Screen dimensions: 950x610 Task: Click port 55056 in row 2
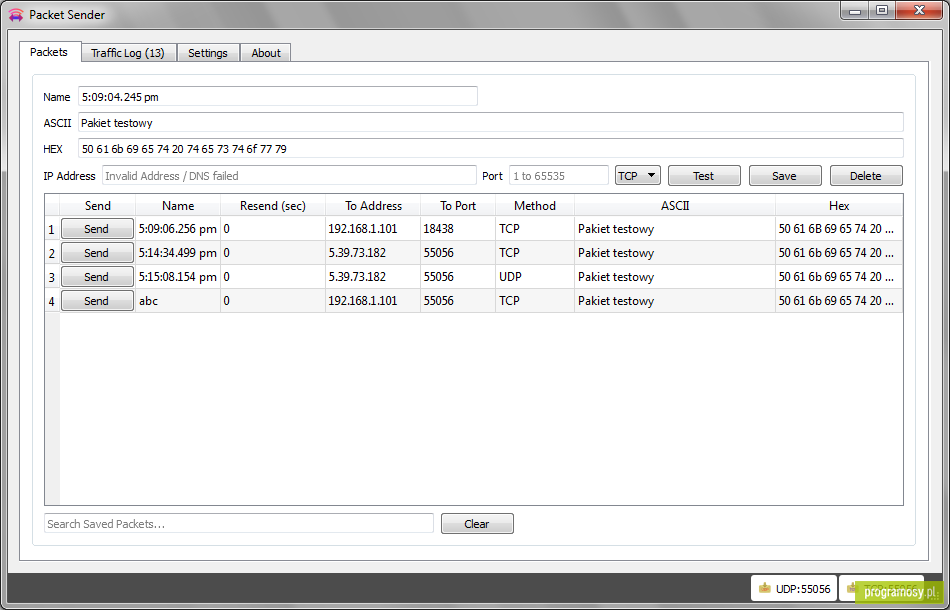(458, 253)
